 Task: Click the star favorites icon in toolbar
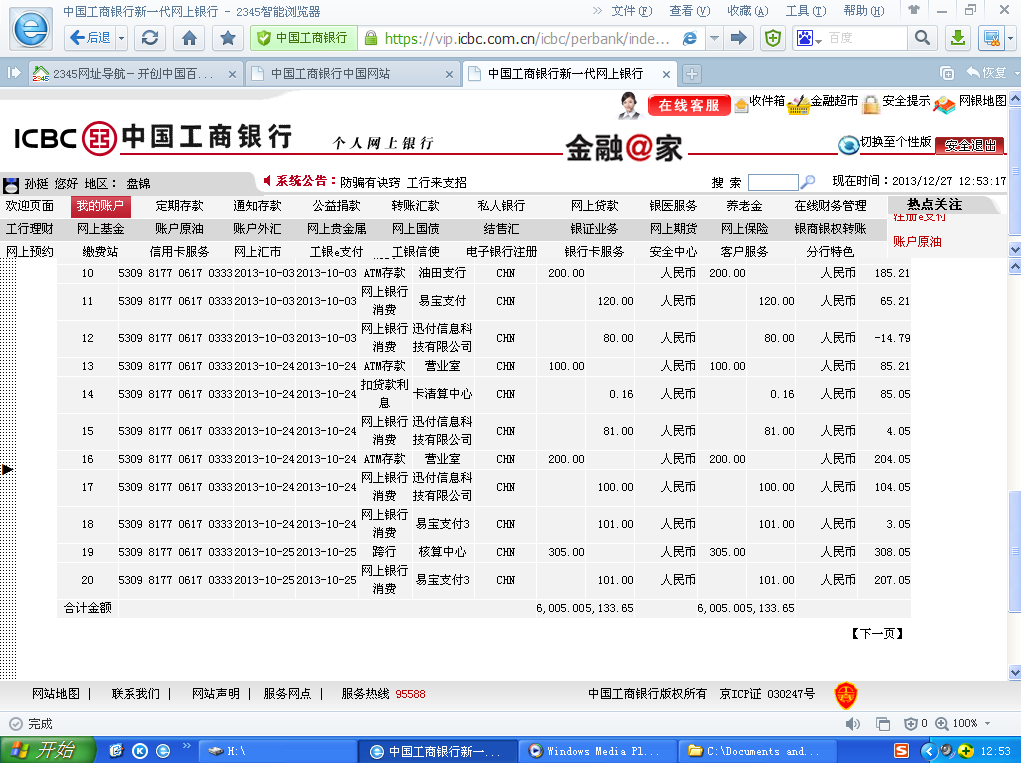(x=227, y=38)
